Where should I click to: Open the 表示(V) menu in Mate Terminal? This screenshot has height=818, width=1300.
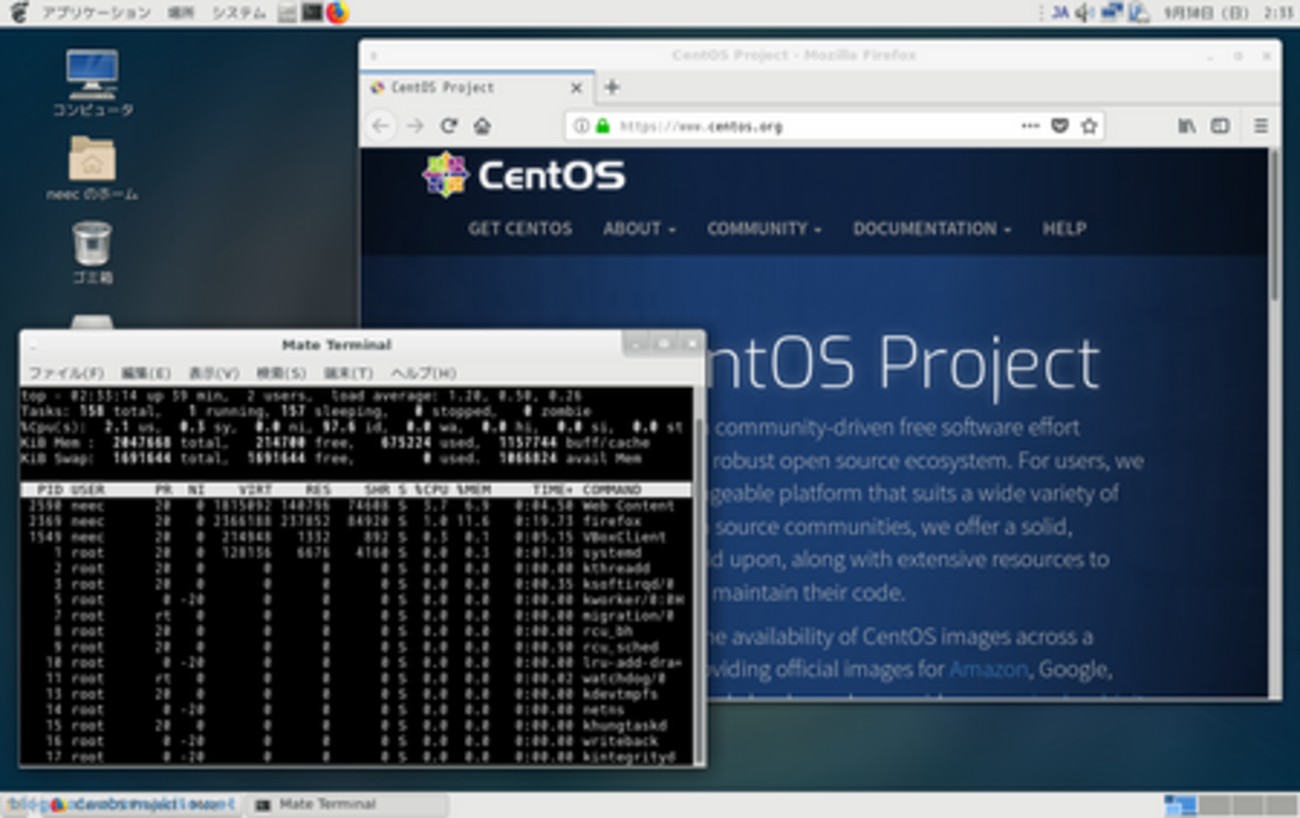214,373
